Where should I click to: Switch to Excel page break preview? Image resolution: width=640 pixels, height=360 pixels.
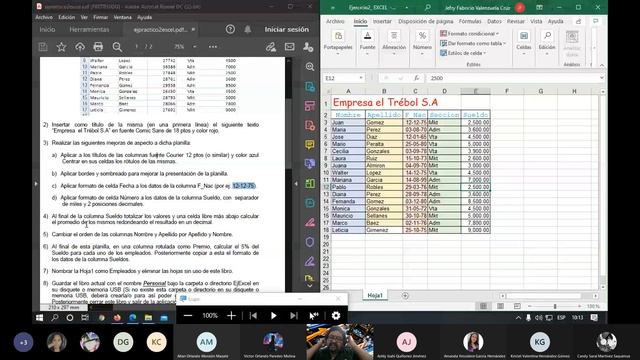[517, 306]
